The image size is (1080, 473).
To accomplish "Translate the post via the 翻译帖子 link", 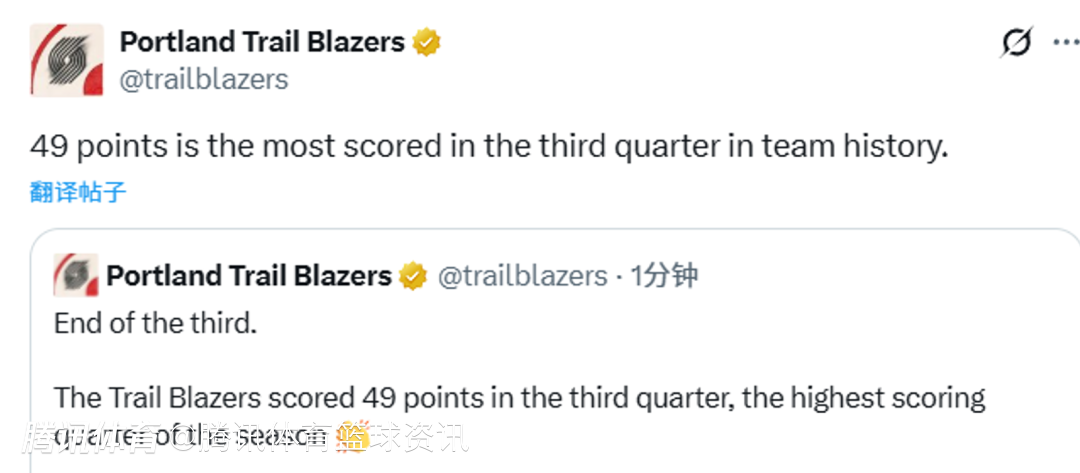I will click(x=78, y=192).
